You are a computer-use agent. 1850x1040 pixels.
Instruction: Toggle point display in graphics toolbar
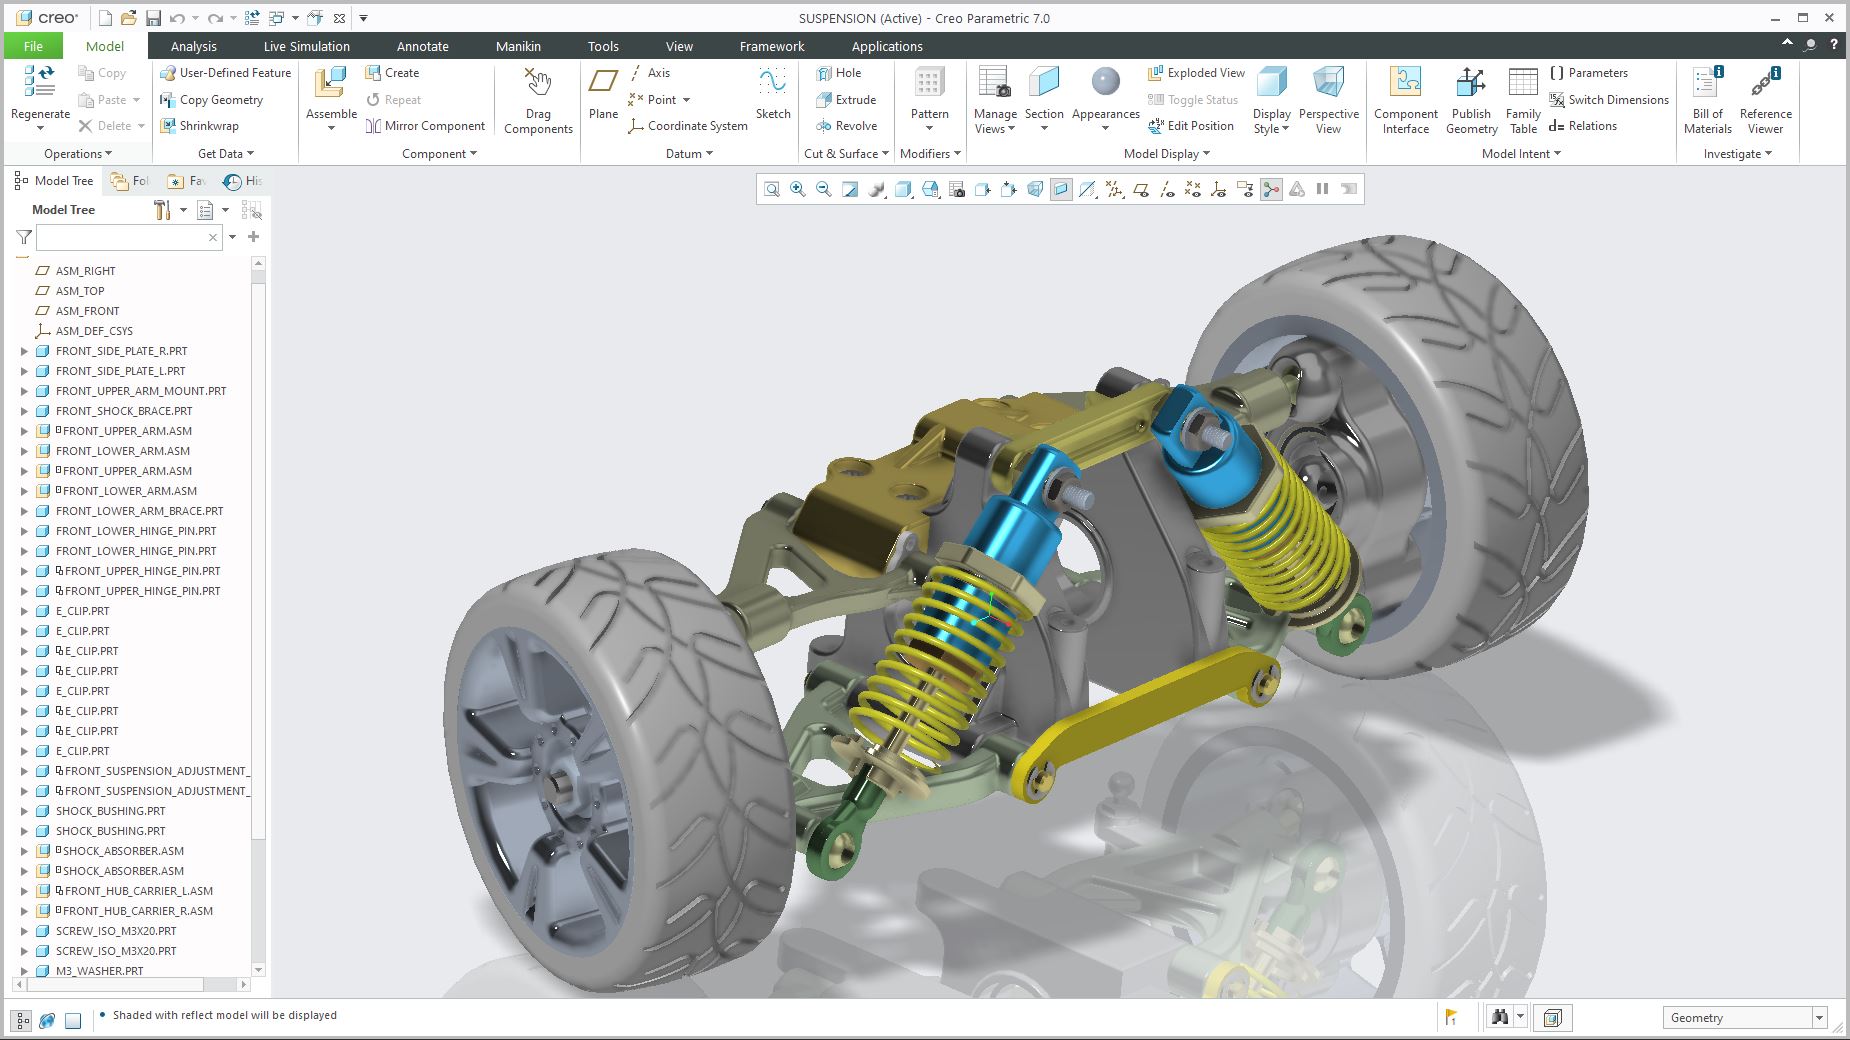tap(1193, 189)
